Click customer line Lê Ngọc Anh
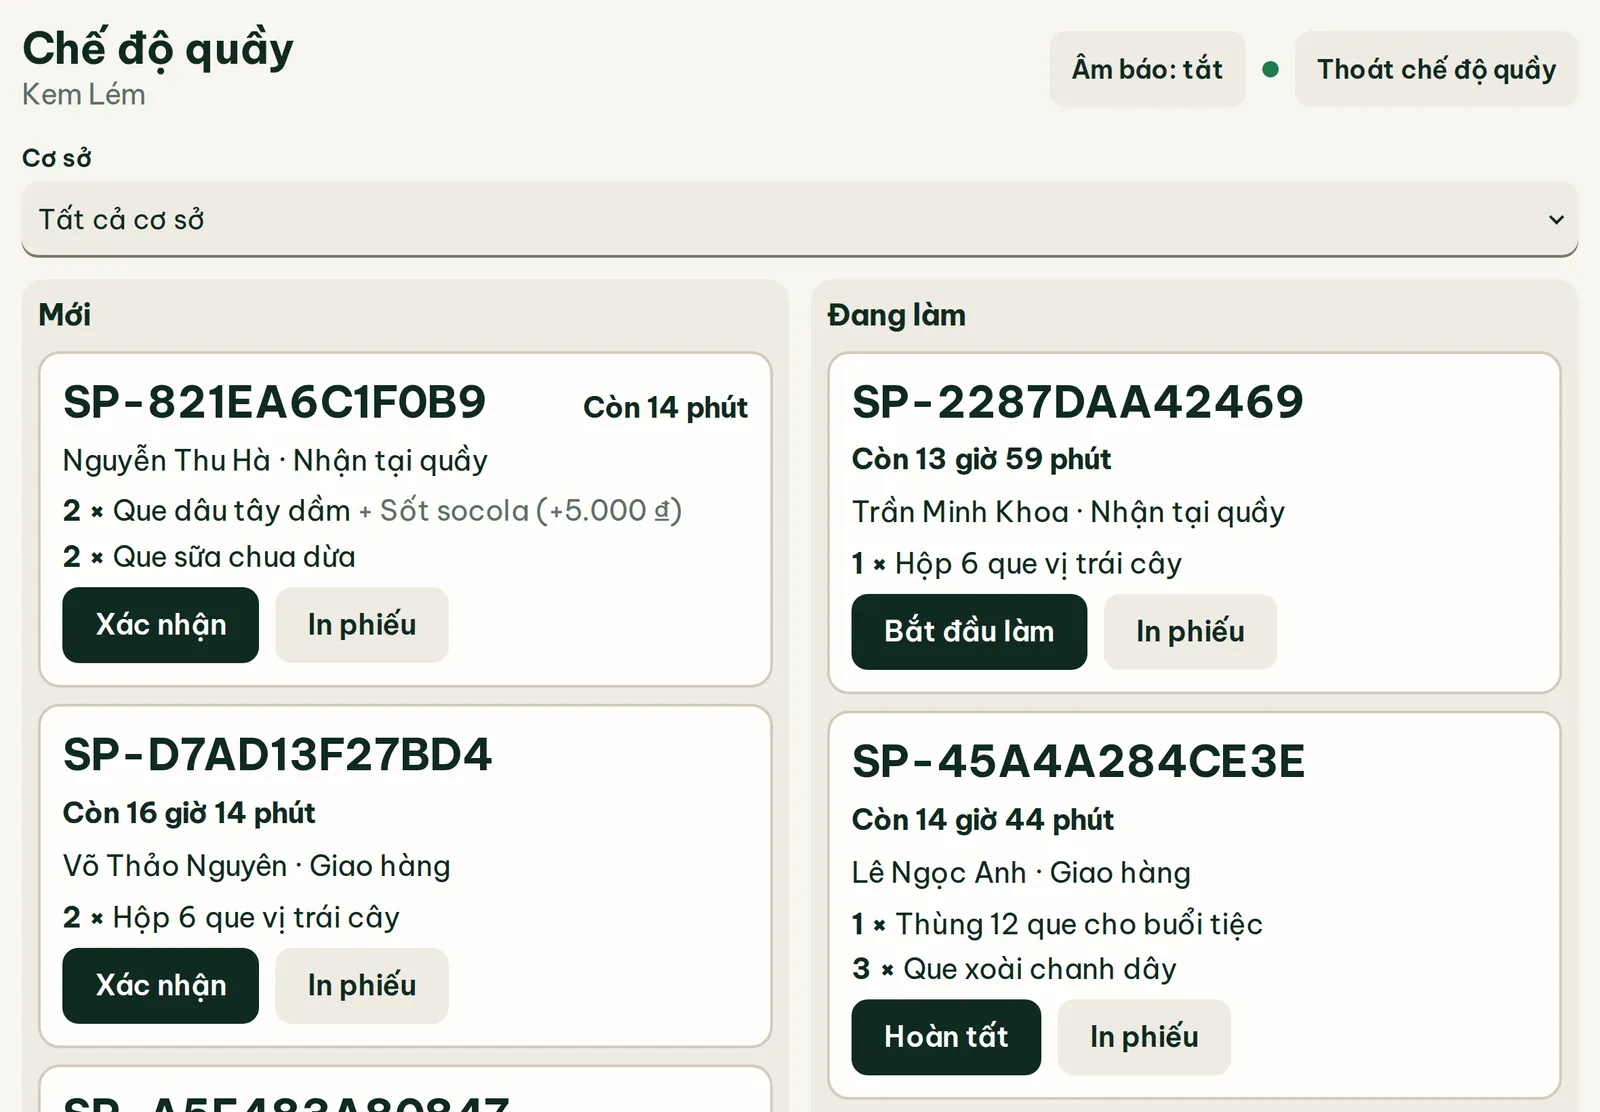The image size is (1600, 1112). pyautogui.click(x=1021, y=873)
